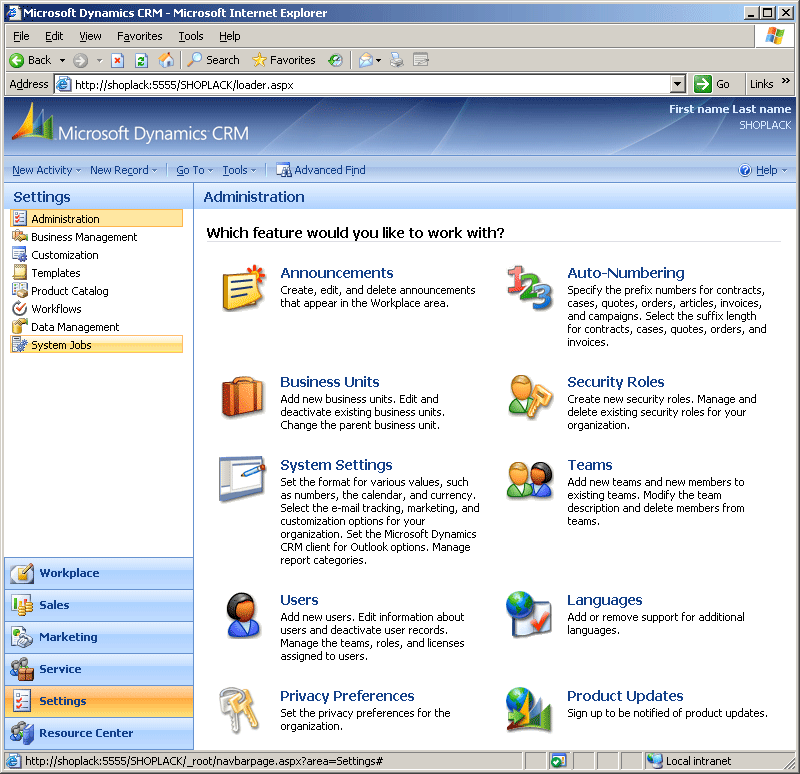This screenshot has width=800, height=774.
Task: Open the Favorites menu
Action: click(140, 36)
